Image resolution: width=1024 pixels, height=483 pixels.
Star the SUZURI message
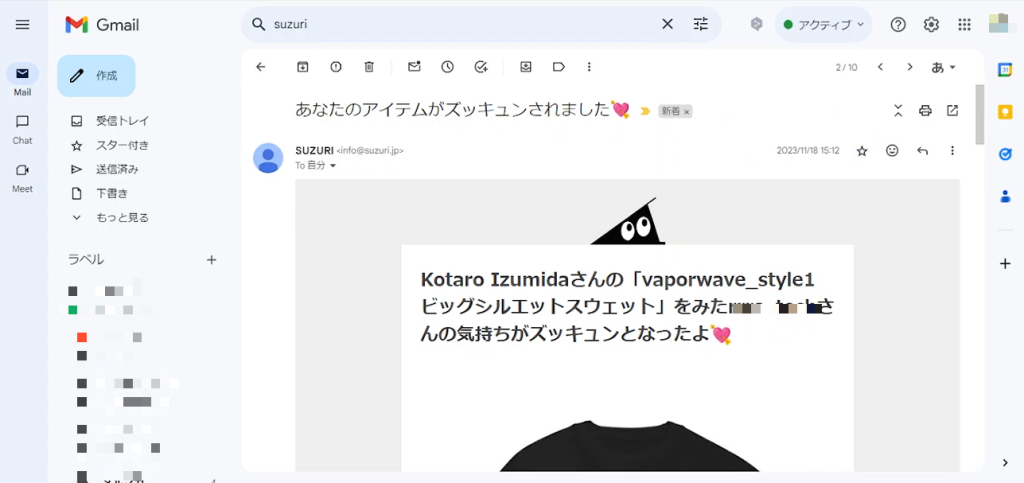(x=862, y=151)
